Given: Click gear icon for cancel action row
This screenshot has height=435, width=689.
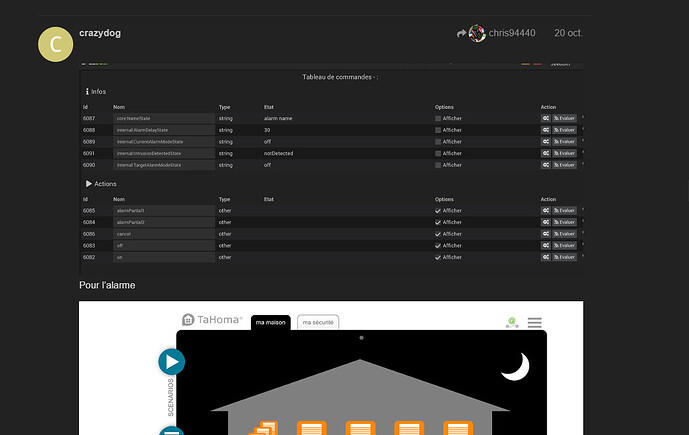Looking at the screenshot, I should [545, 234].
